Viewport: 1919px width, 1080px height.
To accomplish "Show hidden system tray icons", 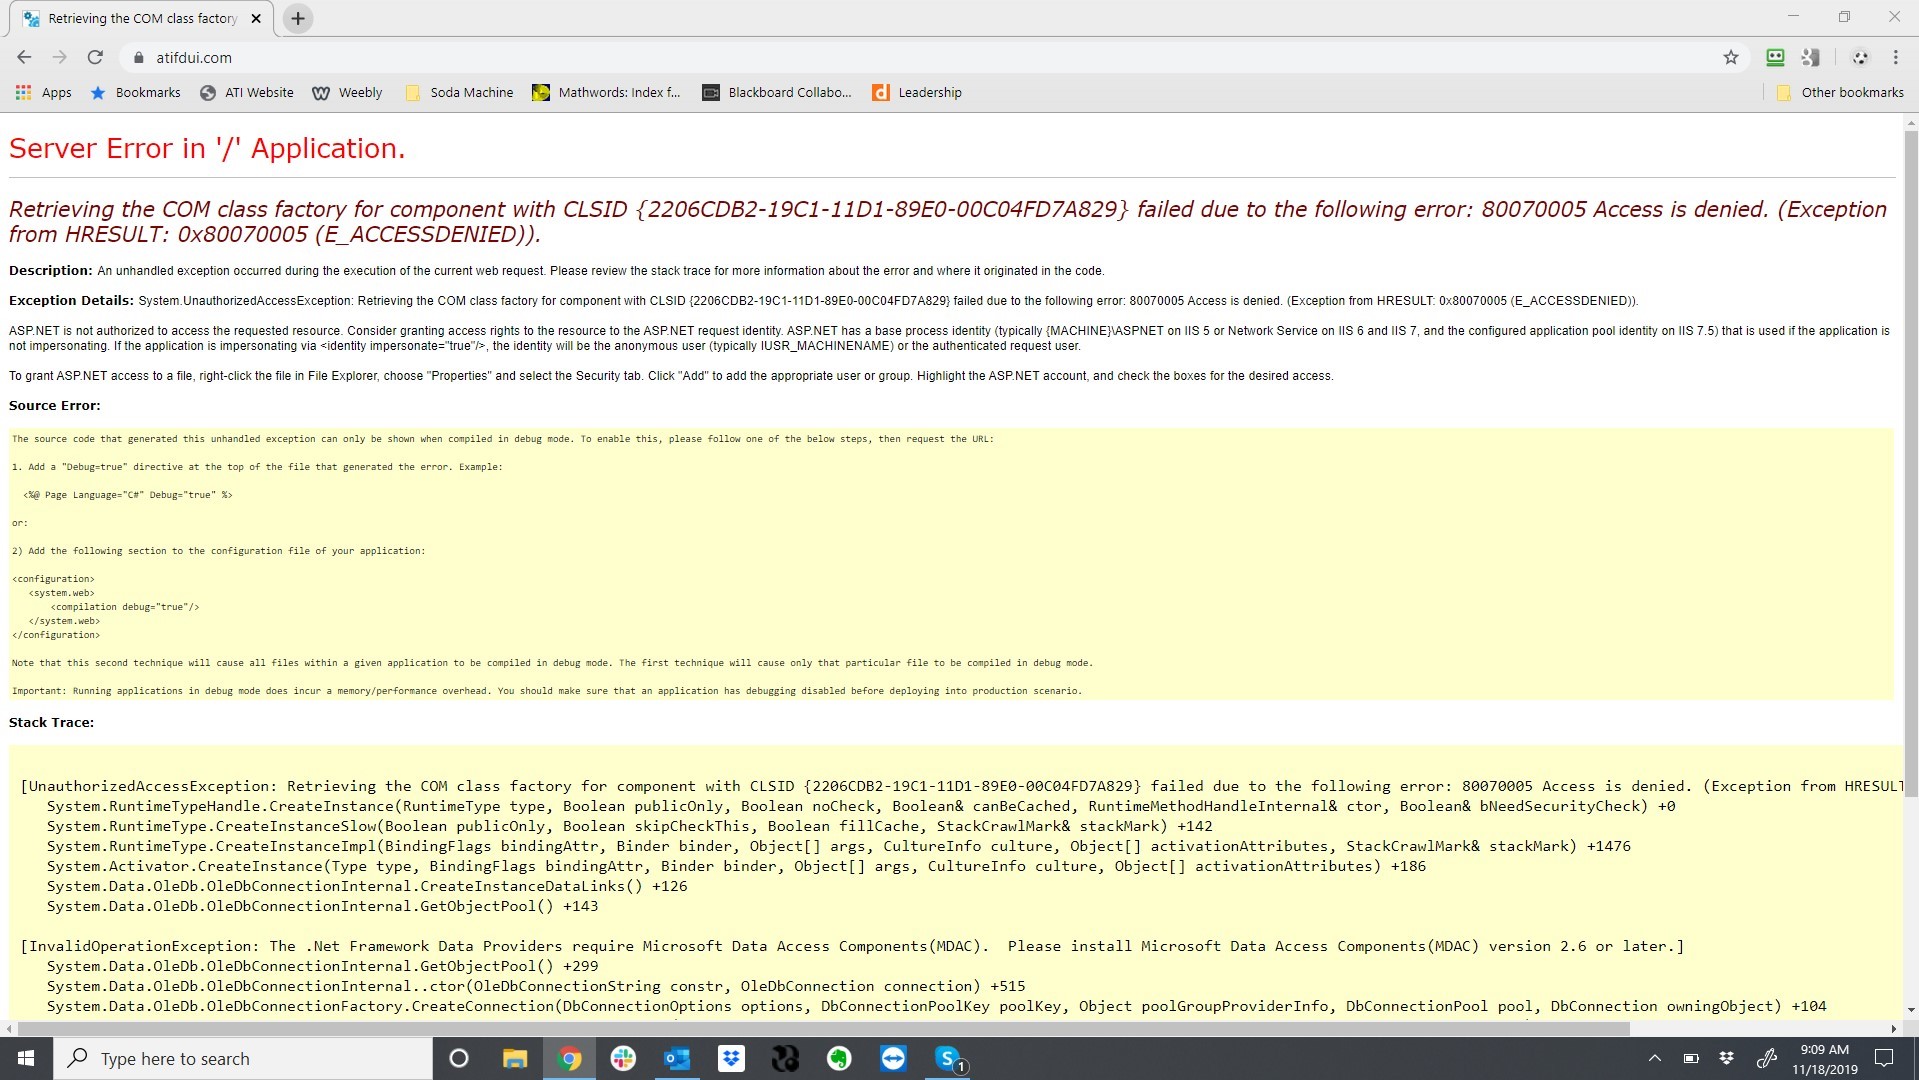I will [1654, 1058].
